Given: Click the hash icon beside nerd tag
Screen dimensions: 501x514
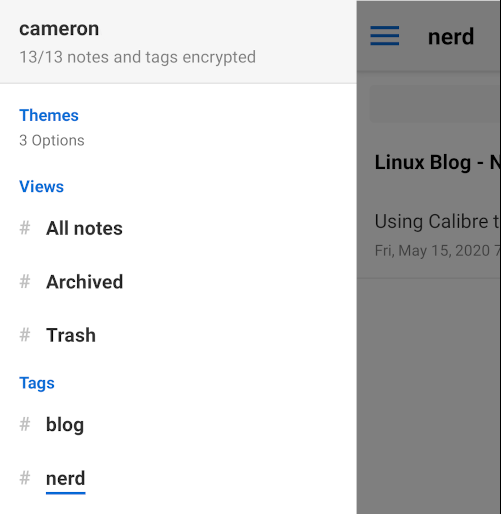Looking at the screenshot, I should pos(25,478).
